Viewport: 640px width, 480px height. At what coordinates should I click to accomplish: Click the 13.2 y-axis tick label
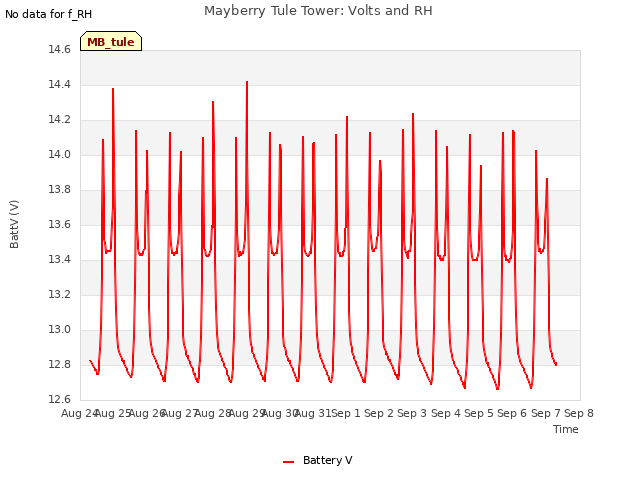60,294
